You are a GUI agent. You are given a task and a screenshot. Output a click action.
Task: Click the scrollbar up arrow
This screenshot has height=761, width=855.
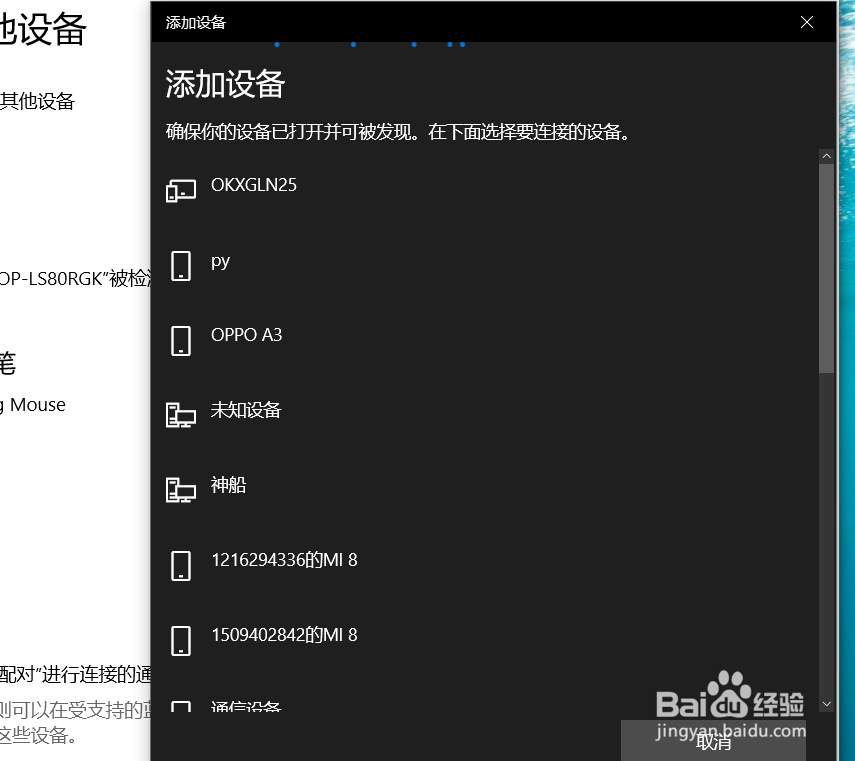coord(827,156)
